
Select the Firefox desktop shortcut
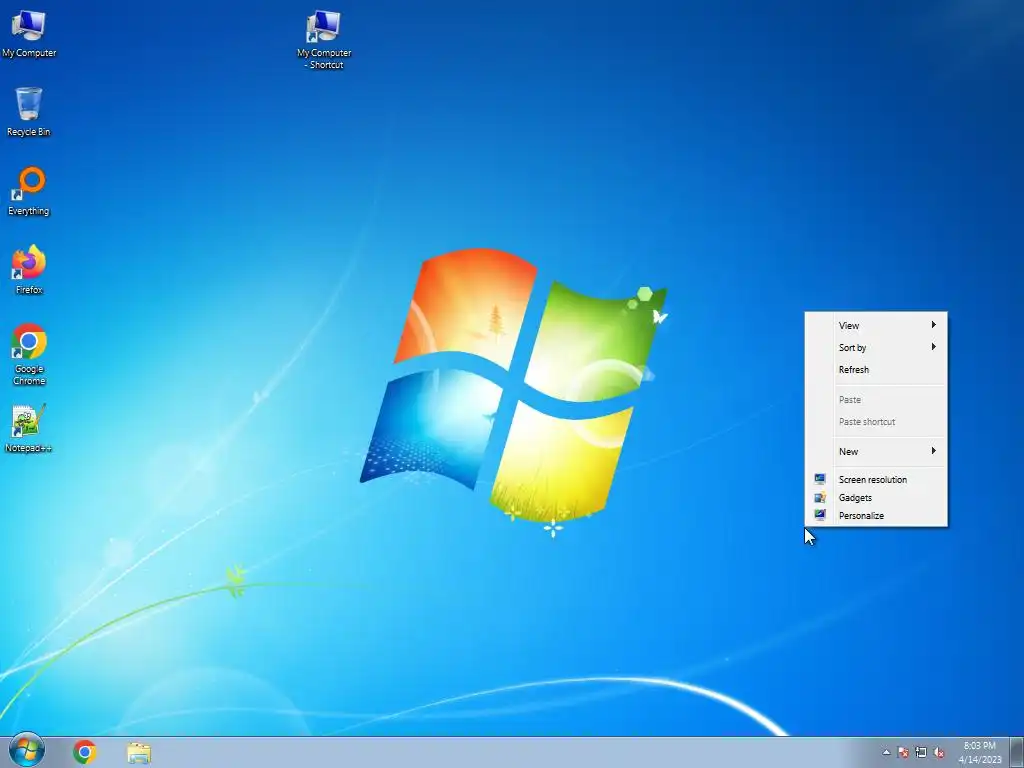click(x=29, y=270)
